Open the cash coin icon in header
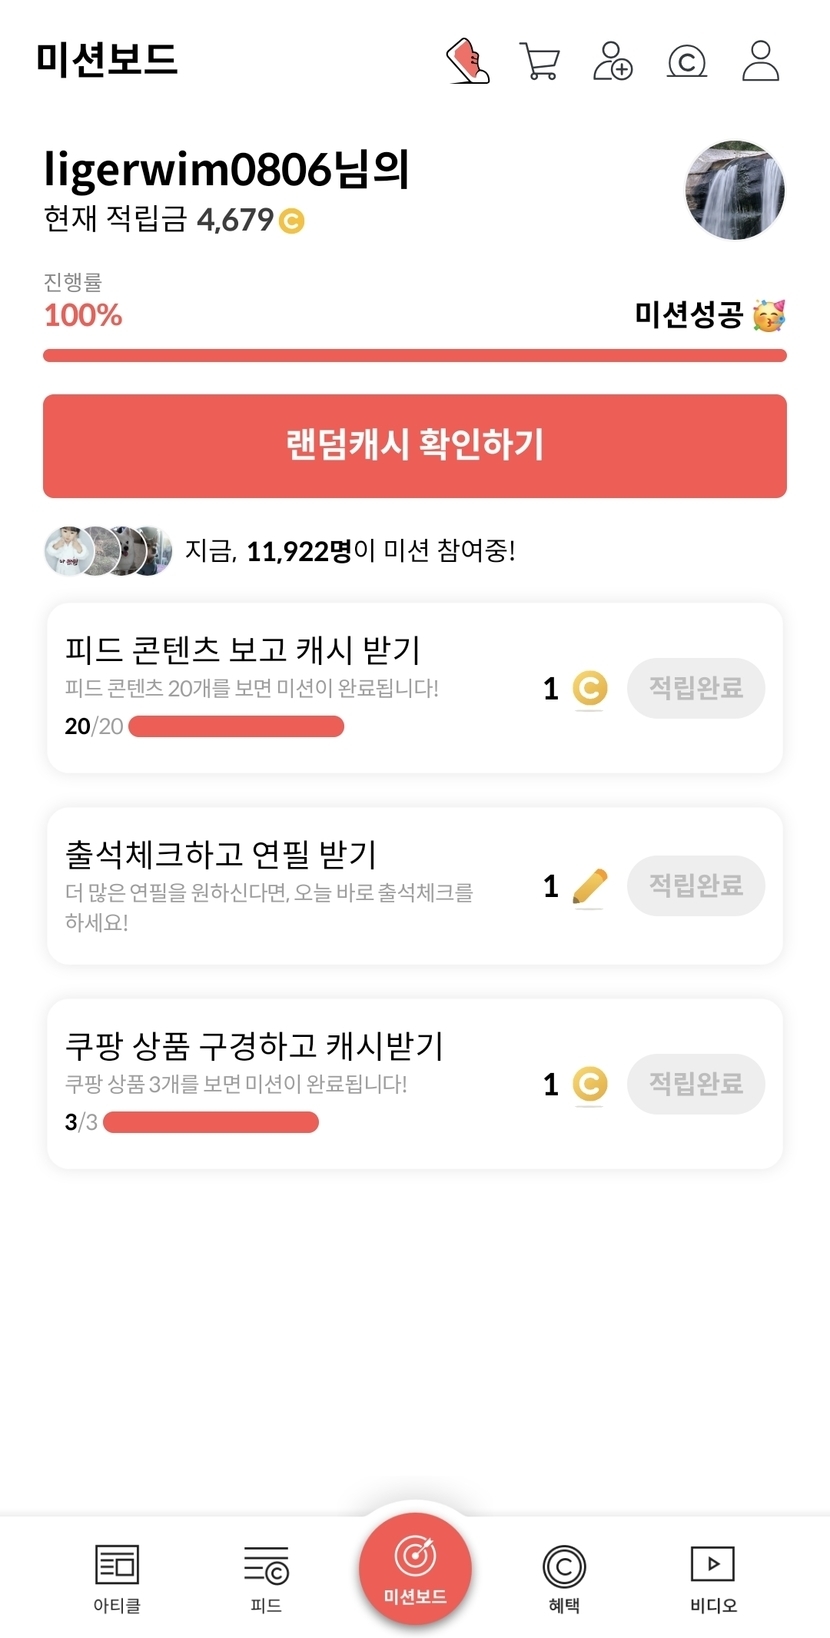Image resolution: width=830 pixels, height=1638 pixels. click(x=687, y=62)
